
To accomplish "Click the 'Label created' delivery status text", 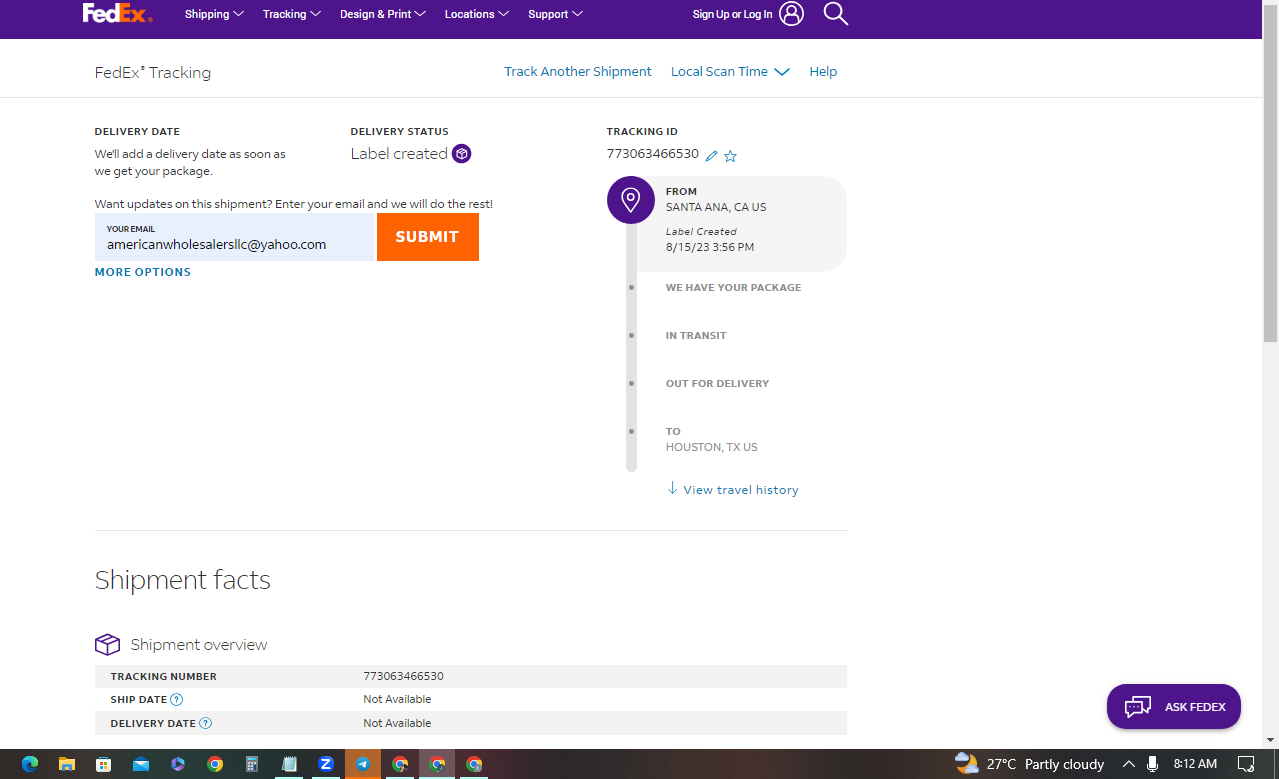I will (x=399, y=154).
